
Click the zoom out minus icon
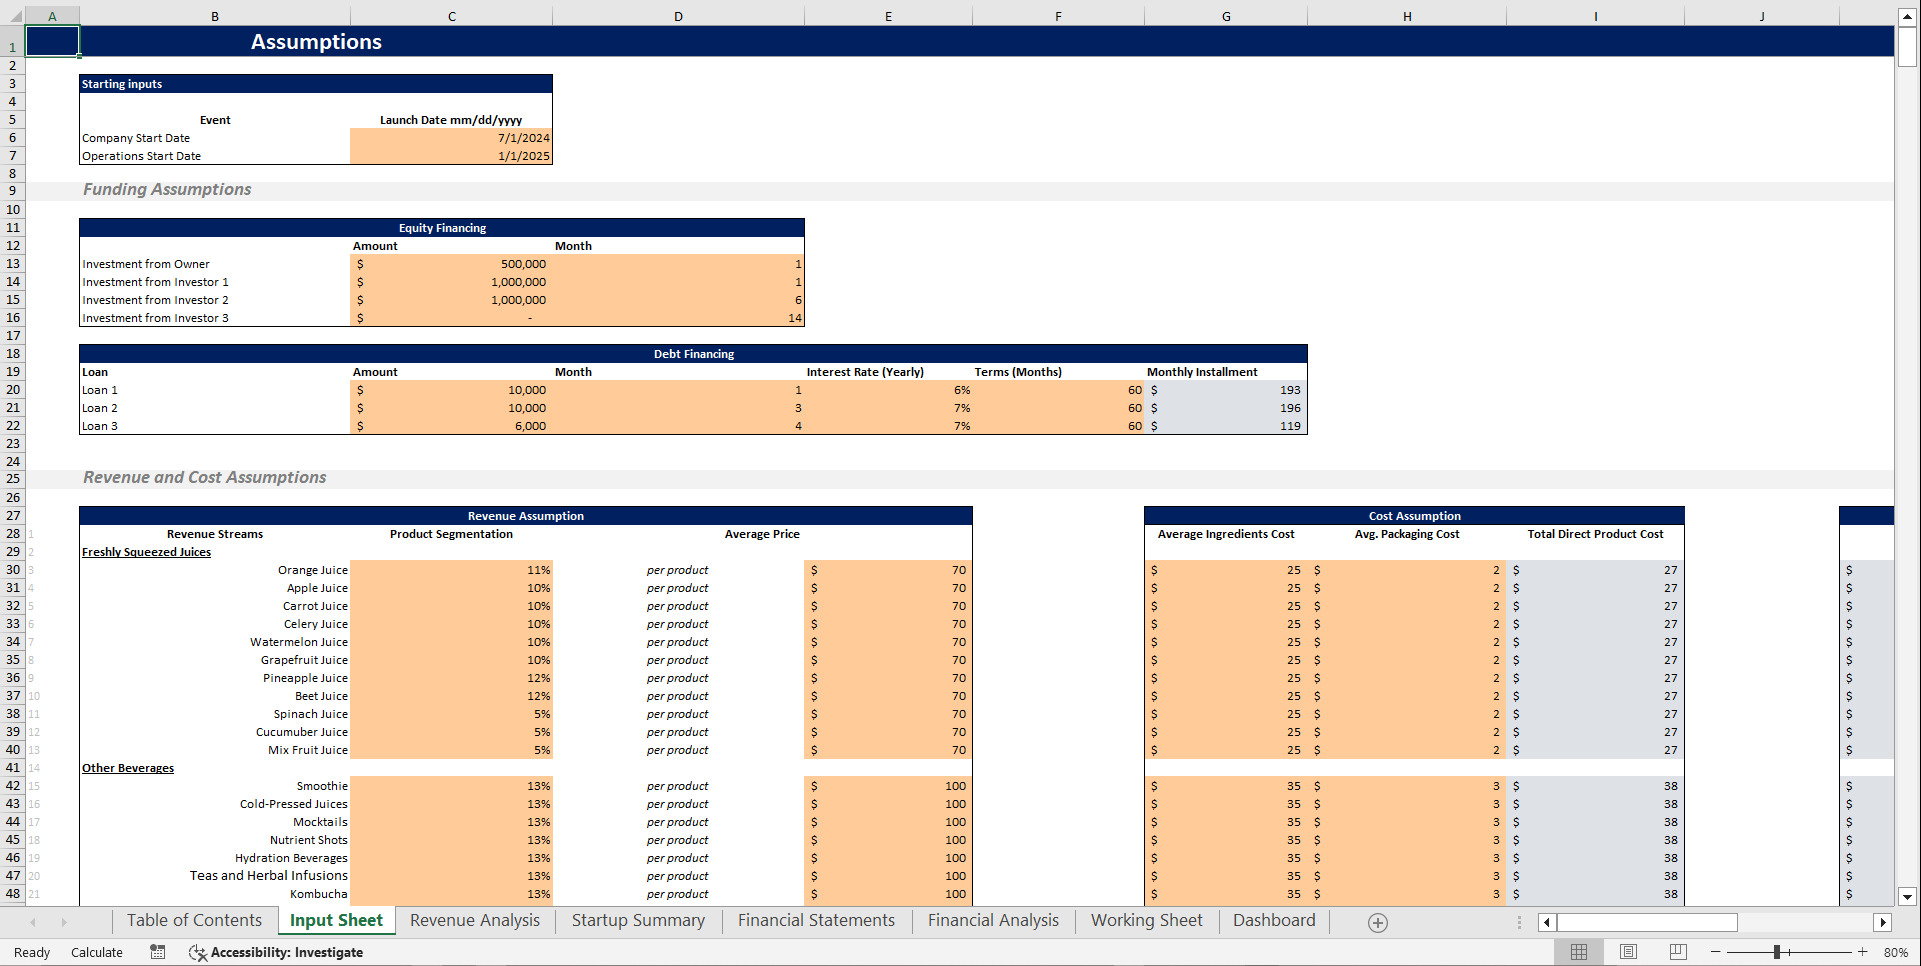click(1714, 952)
